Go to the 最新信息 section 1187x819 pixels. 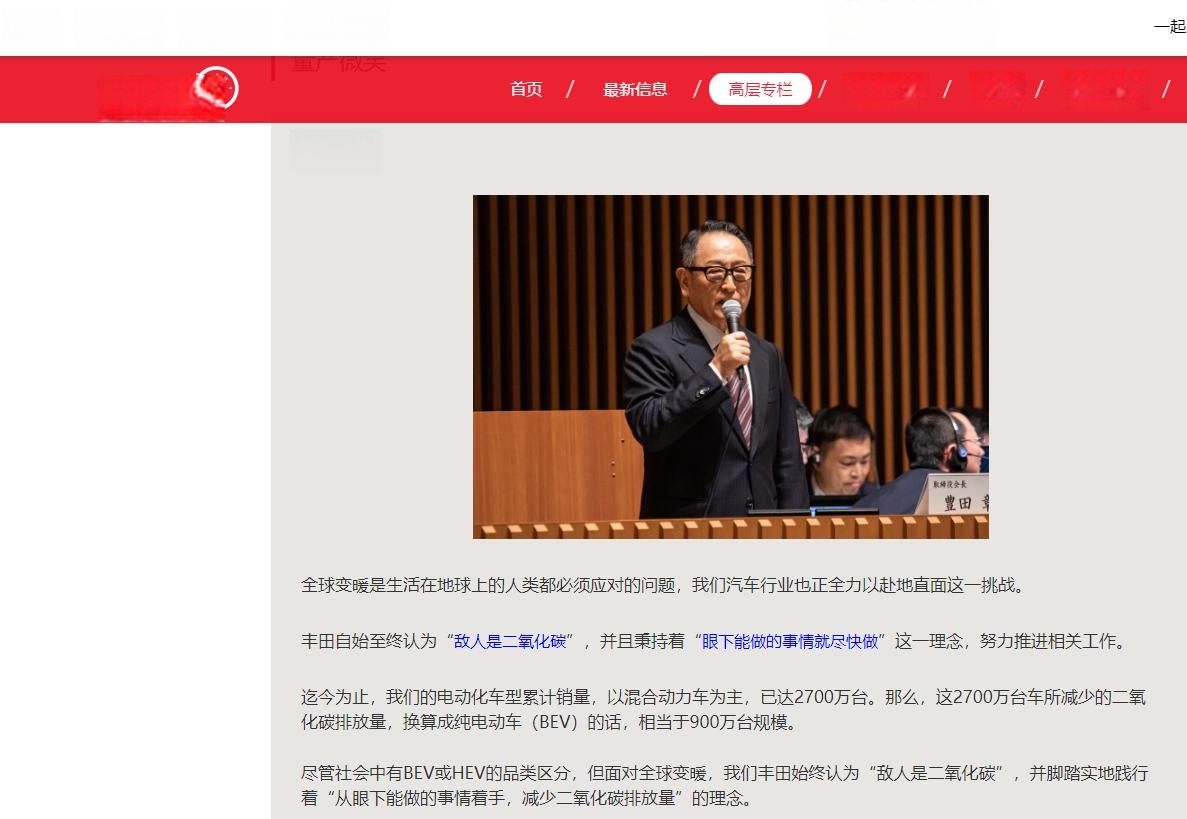[x=634, y=89]
